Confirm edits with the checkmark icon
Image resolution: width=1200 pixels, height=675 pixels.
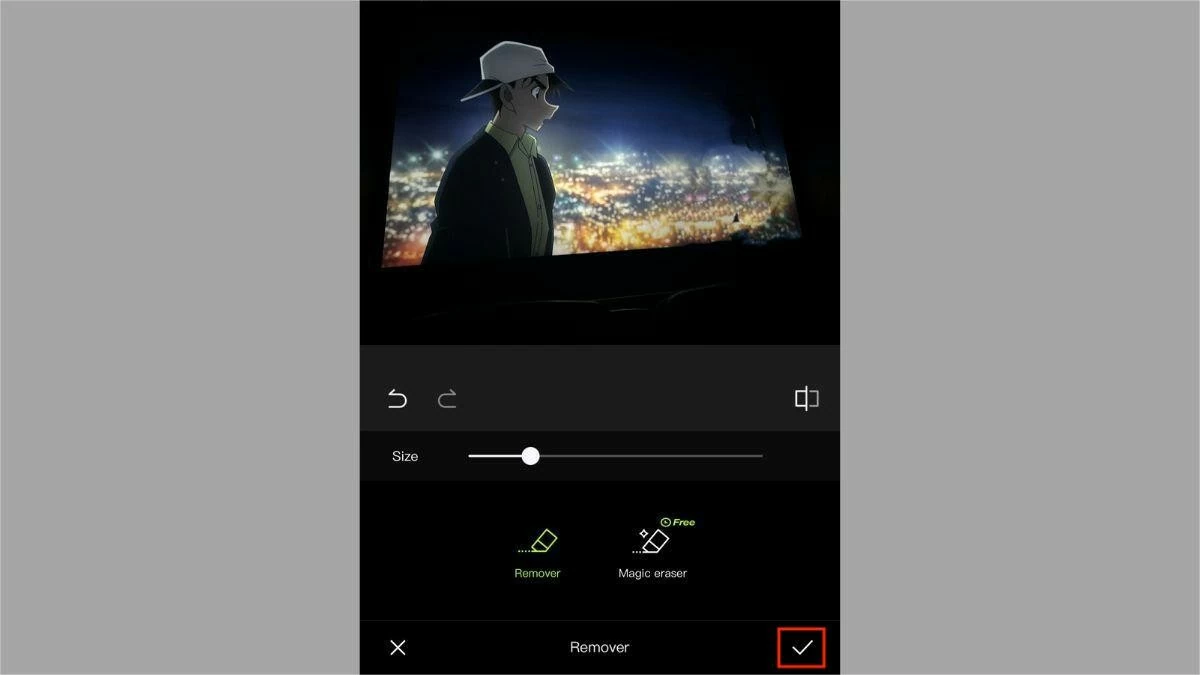[x=802, y=648]
